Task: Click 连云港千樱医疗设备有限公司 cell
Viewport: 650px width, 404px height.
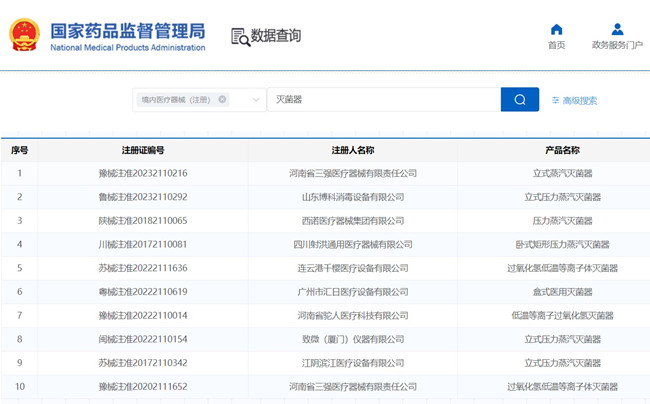Action: pos(353,268)
